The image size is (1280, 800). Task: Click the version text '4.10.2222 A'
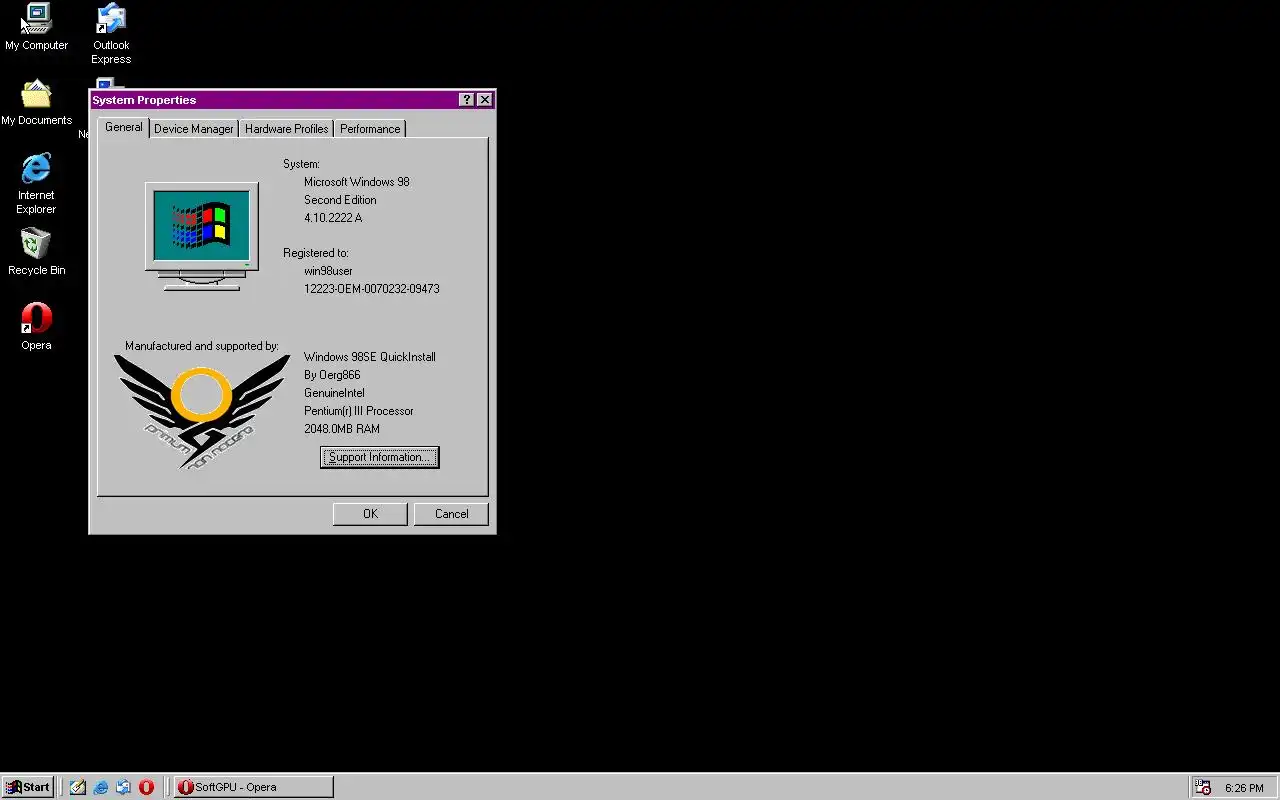point(333,218)
